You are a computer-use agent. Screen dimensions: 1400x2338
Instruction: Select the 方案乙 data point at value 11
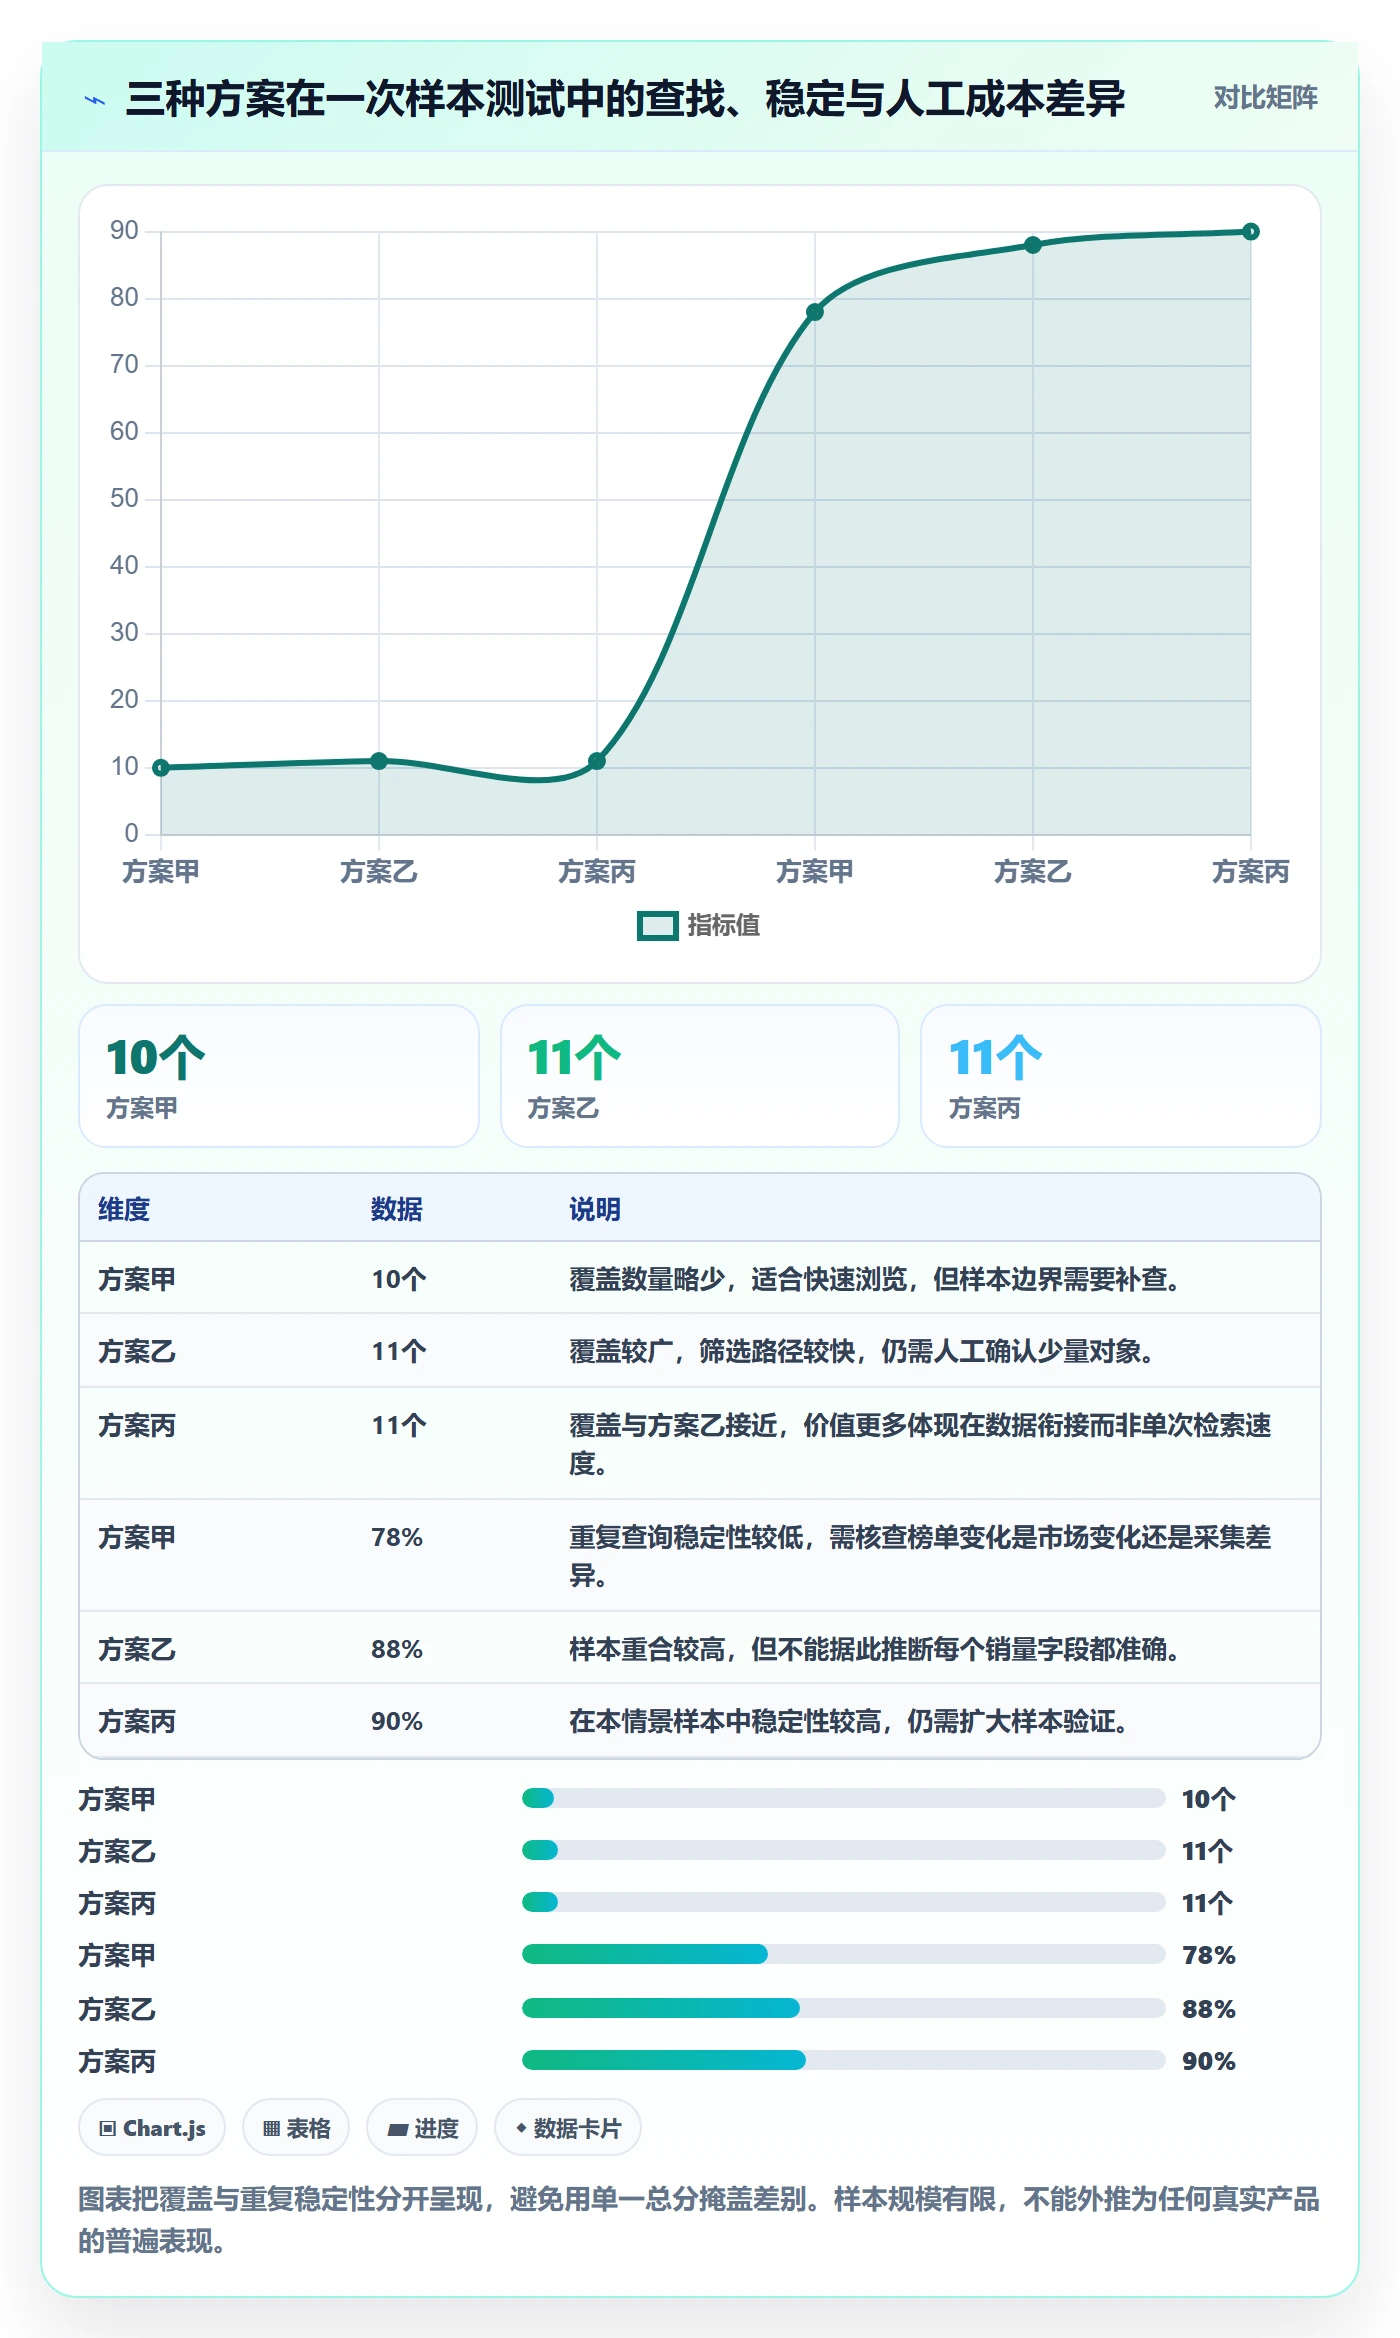[x=379, y=761]
